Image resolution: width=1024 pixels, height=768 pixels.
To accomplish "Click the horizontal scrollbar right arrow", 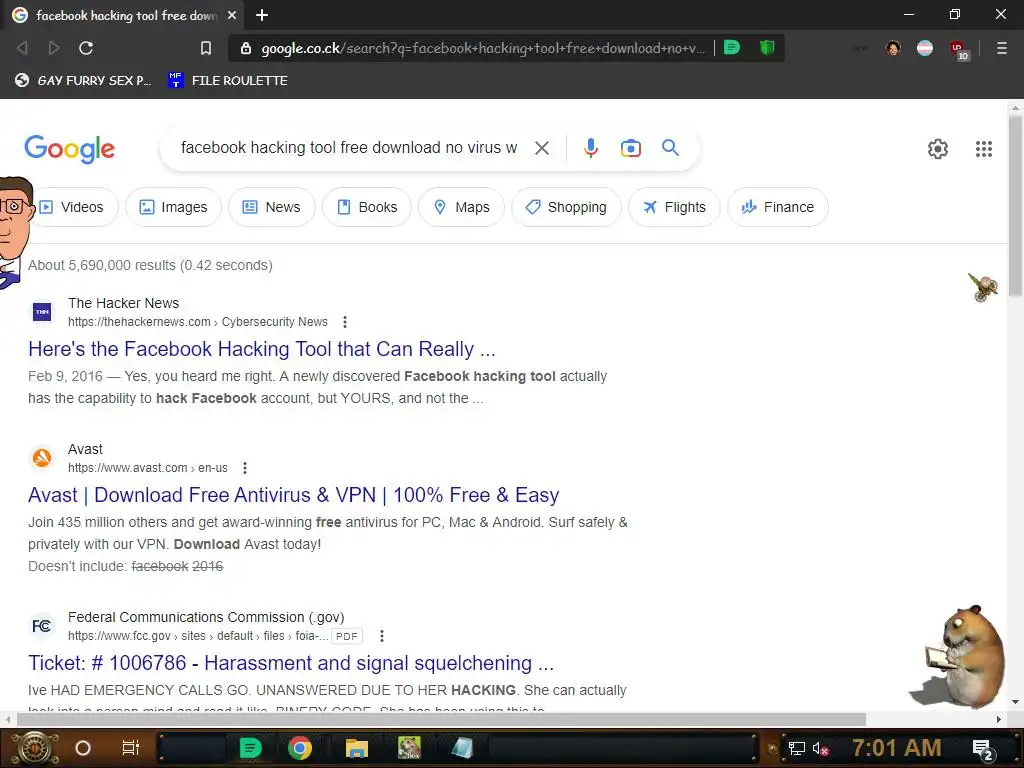I will 999,720.
